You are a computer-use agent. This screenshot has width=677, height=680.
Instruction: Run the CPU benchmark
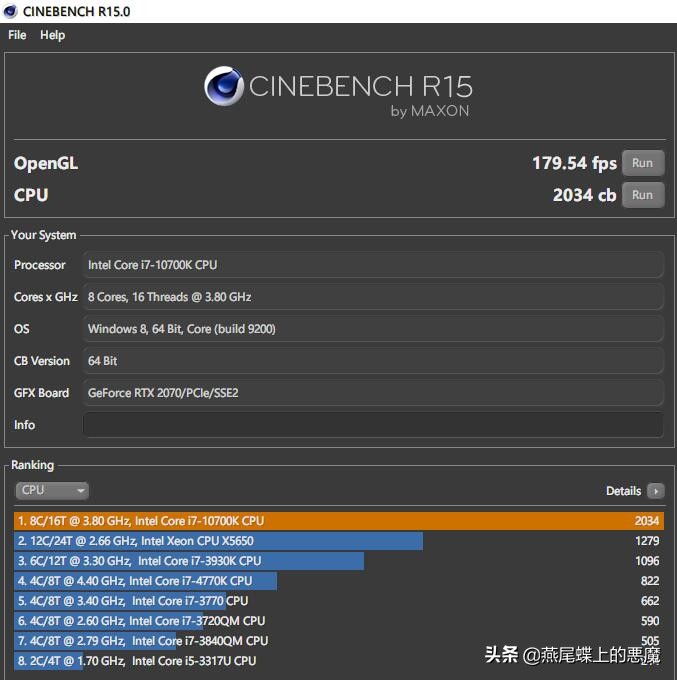[x=643, y=195]
